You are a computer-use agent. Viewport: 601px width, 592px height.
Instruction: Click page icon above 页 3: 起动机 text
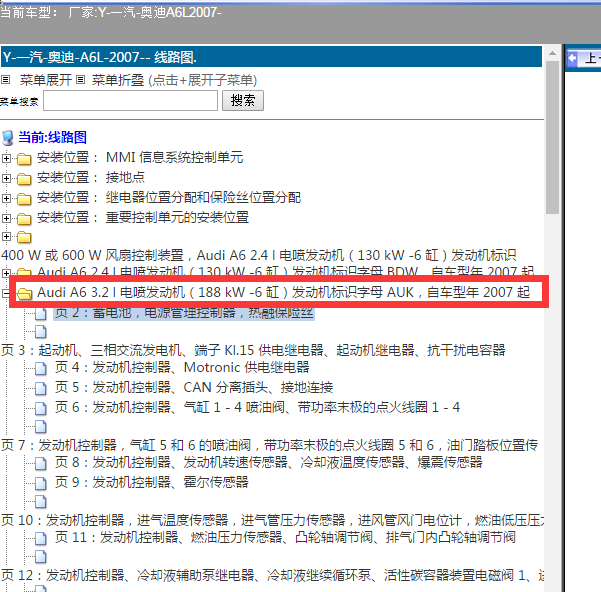[x=40, y=332]
